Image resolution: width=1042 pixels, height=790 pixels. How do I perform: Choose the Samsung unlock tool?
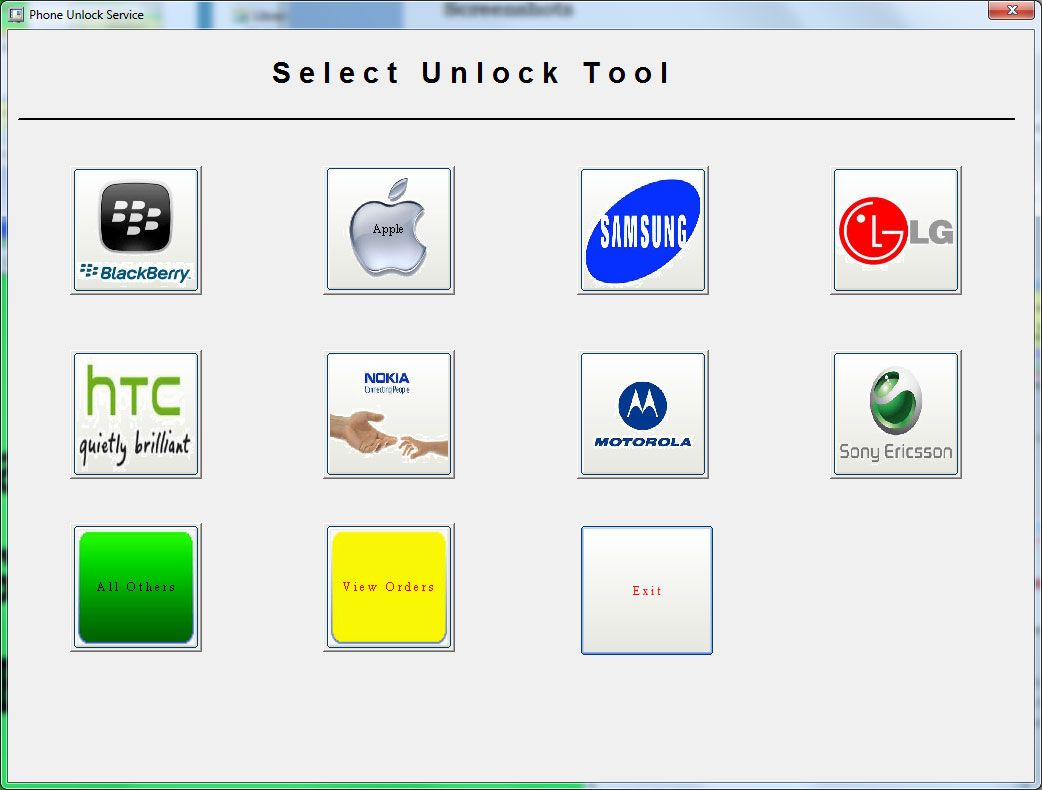pos(643,231)
